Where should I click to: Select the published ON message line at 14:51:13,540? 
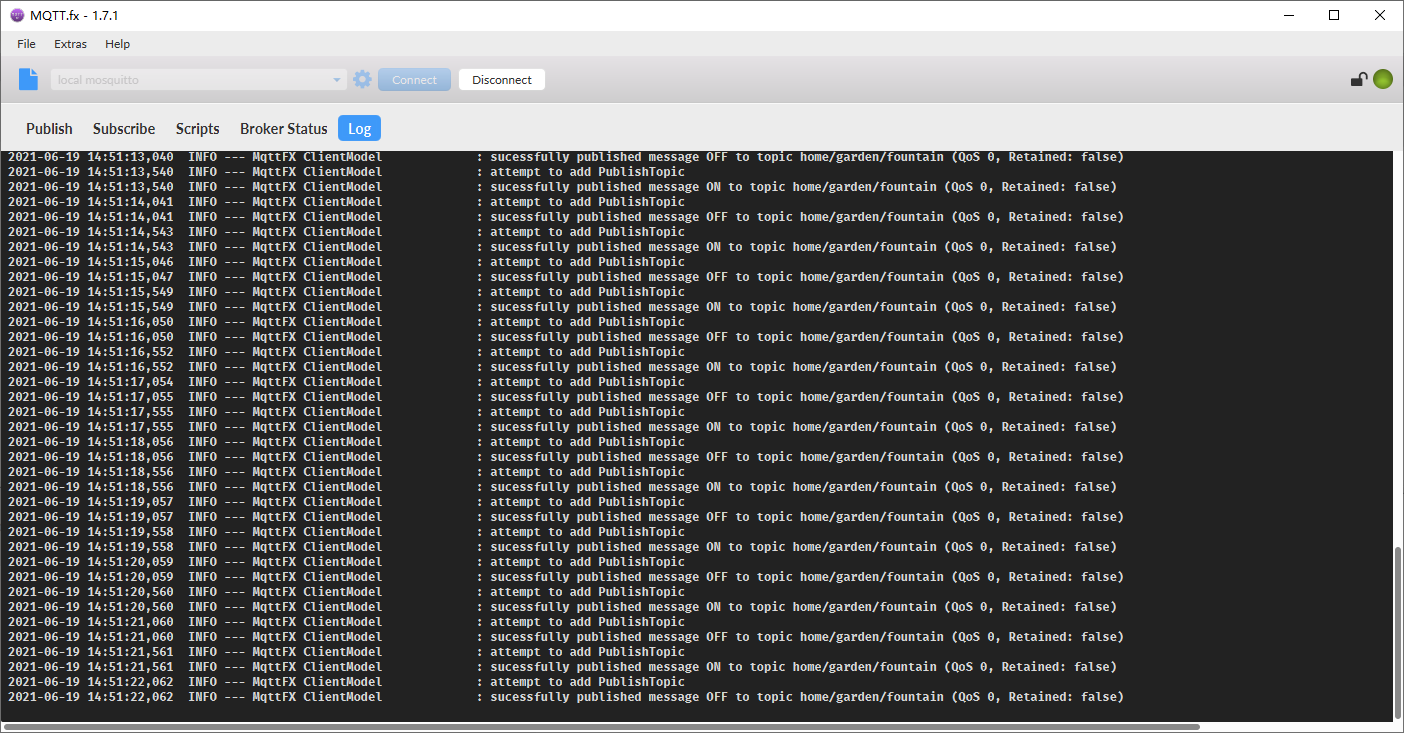click(x=562, y=187)
